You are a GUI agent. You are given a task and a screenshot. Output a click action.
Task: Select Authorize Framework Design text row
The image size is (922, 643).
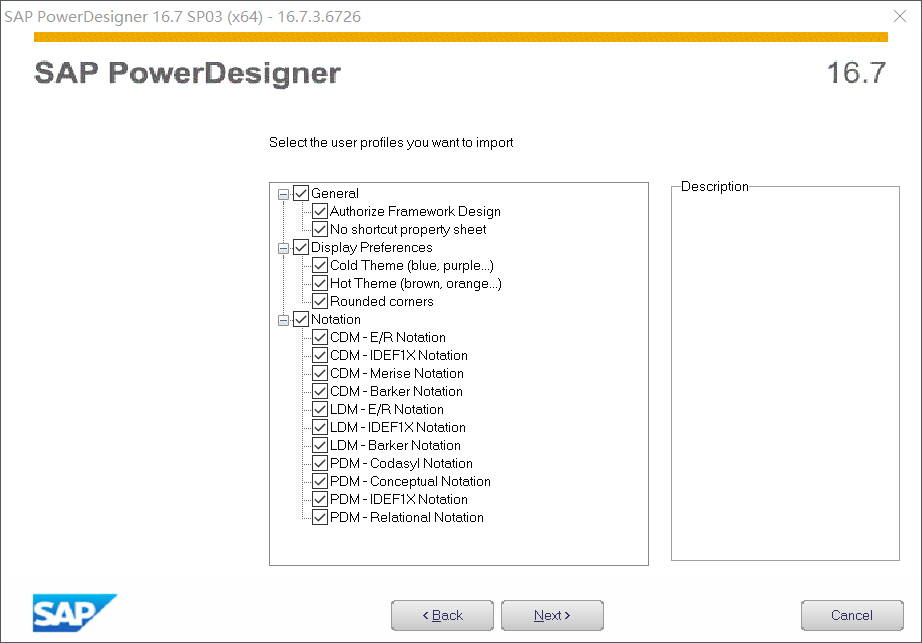pyautogui.click(x=415, y=211)
